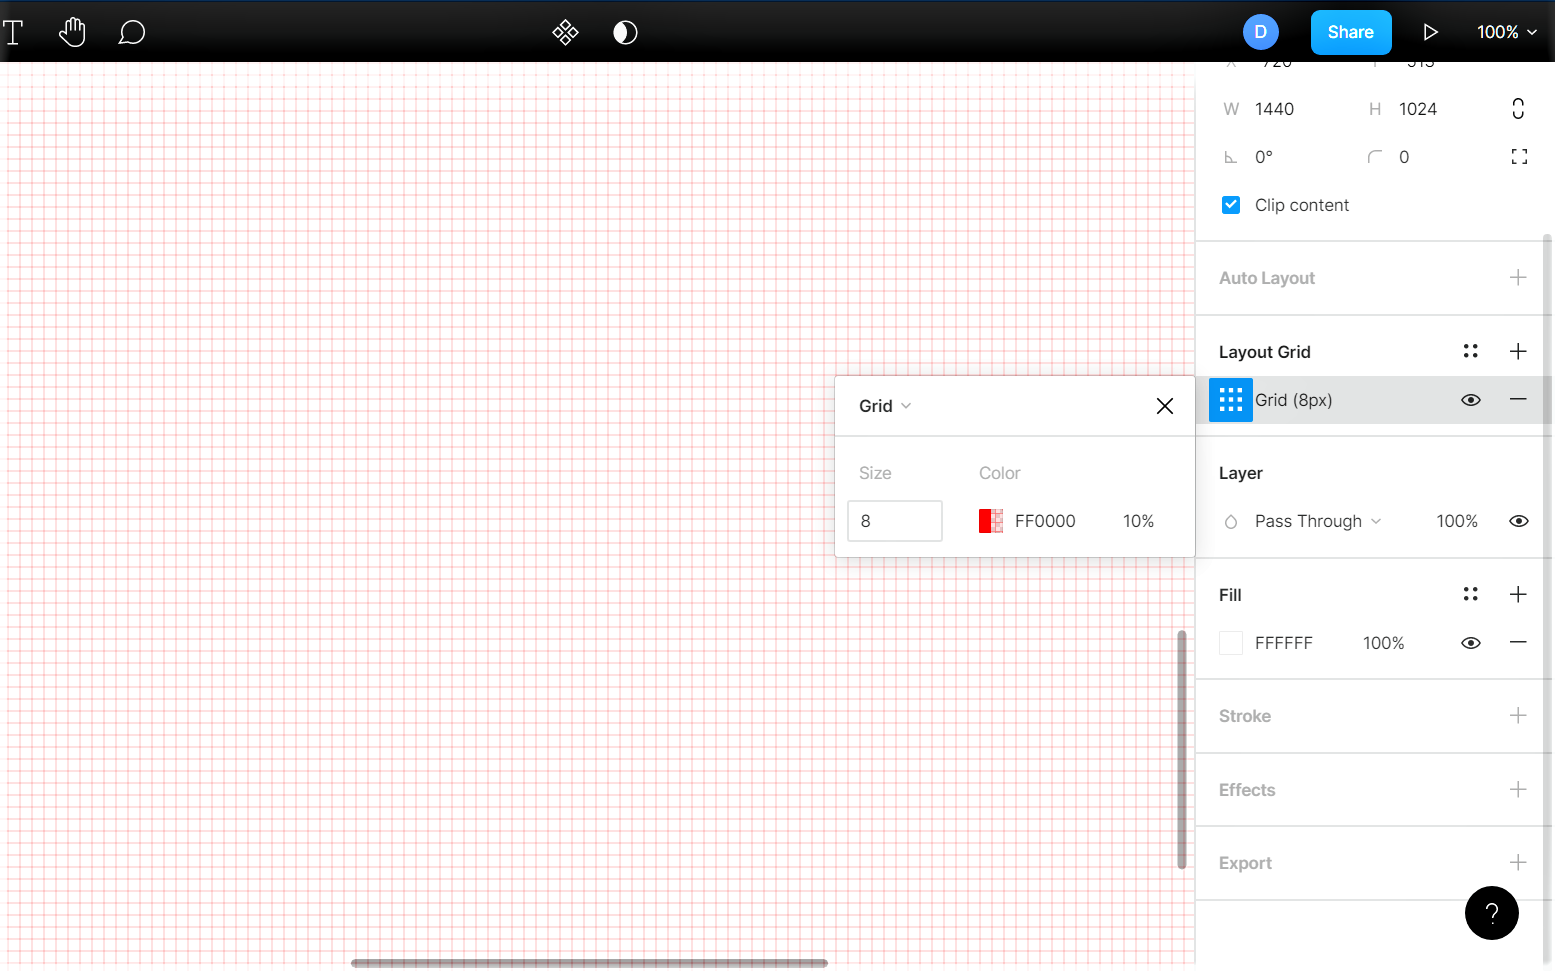Click the Export section header
This screenshot has width=1555, height=971.
click(x=1245, y=863)
